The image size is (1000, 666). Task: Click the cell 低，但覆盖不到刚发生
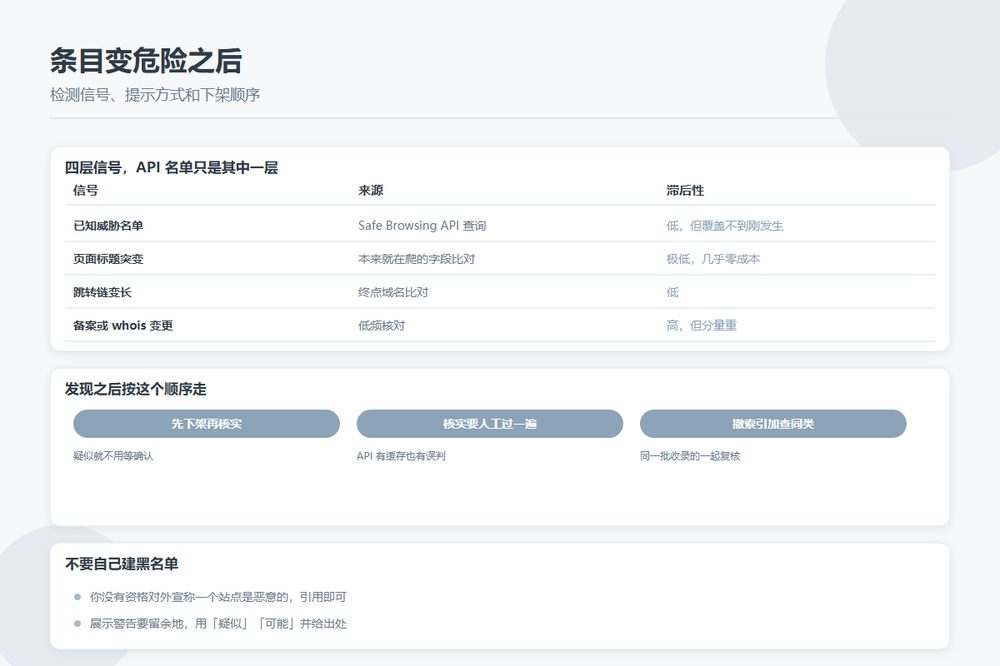(x=724, y=225)
